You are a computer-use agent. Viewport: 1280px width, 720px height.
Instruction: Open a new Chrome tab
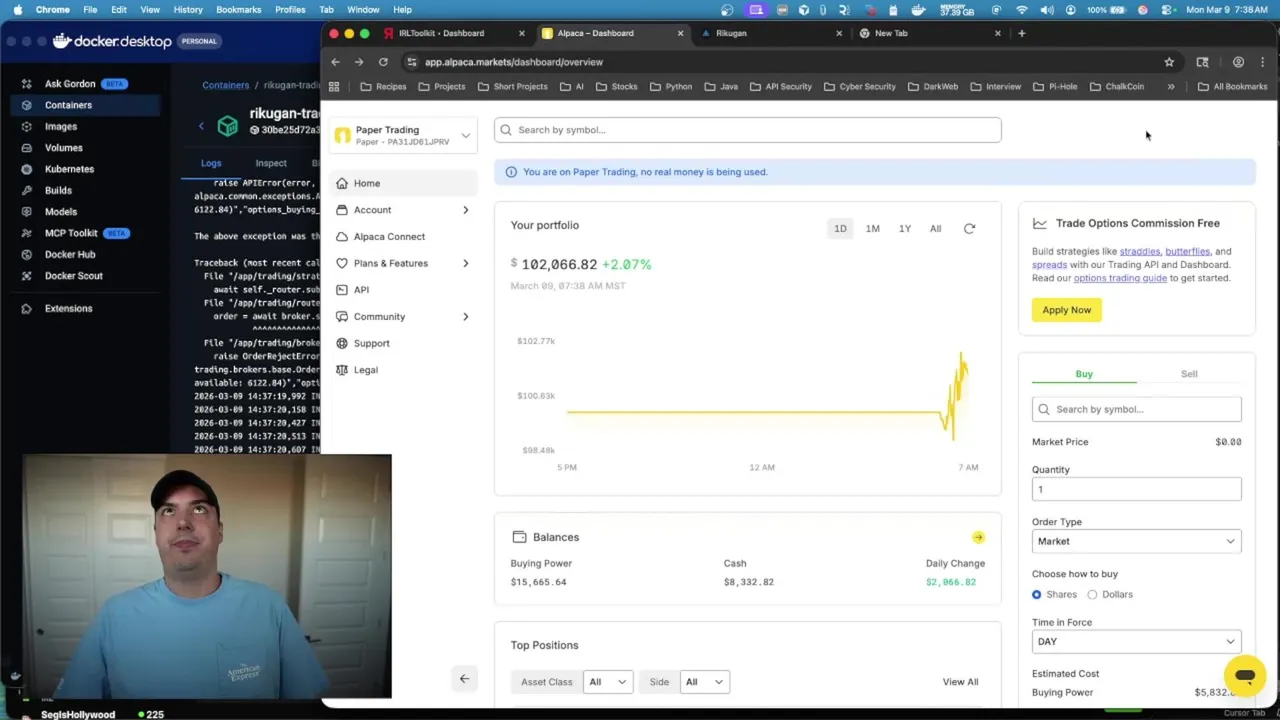pyautogui.click(x=1021, y=33)
